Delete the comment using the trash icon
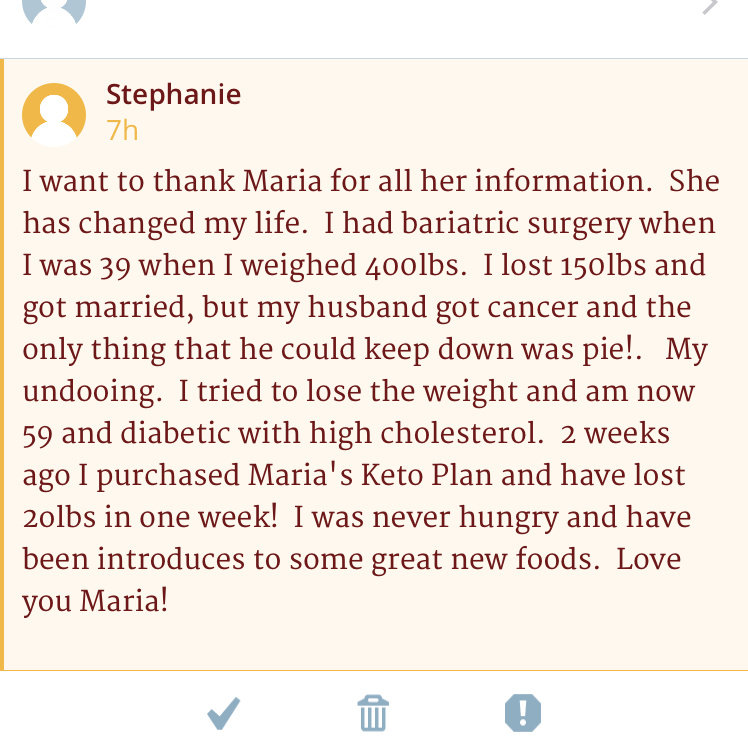 [373, 713]
